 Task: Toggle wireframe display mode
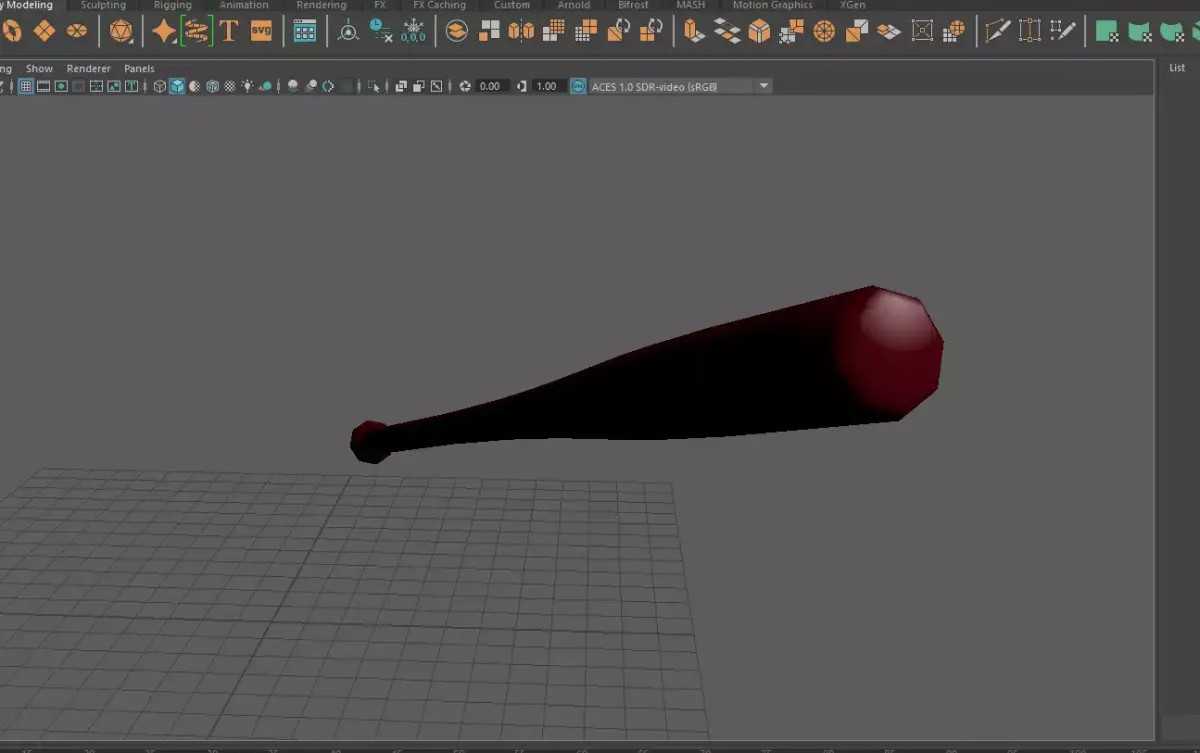(158, 85)
